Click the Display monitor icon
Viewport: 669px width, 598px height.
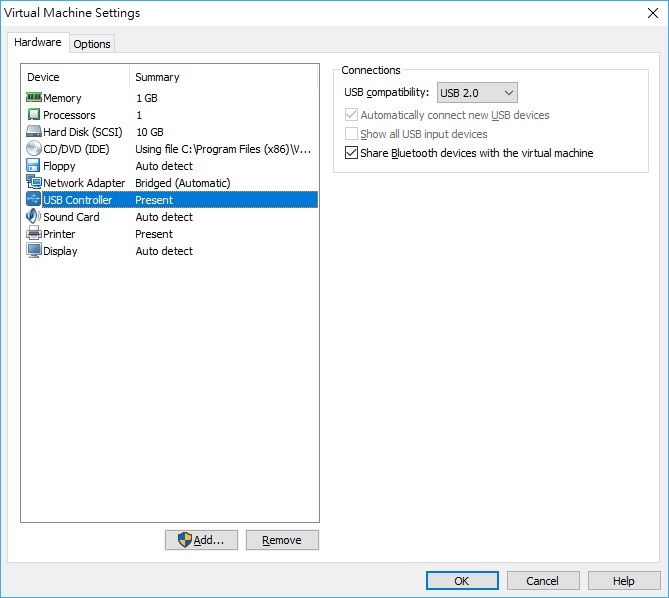click(34, 250)
